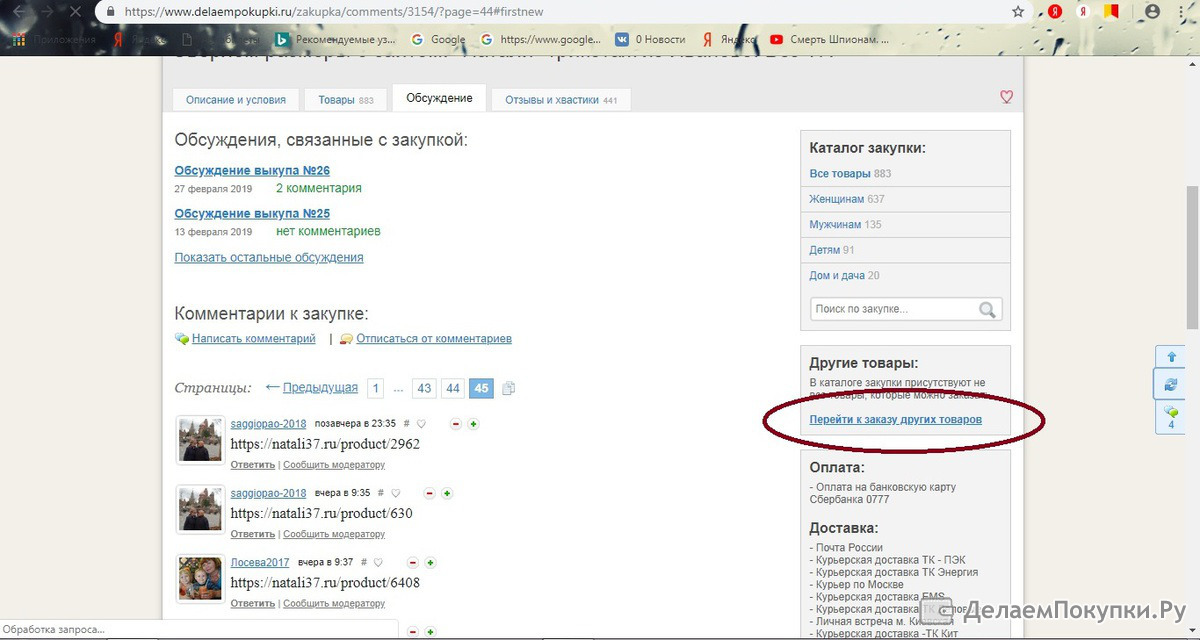Screen dimensions: 1200x640
Task: Vote plus on the 9:35 saggiopao-2018 comment
Action: click(x=447, y=493)
